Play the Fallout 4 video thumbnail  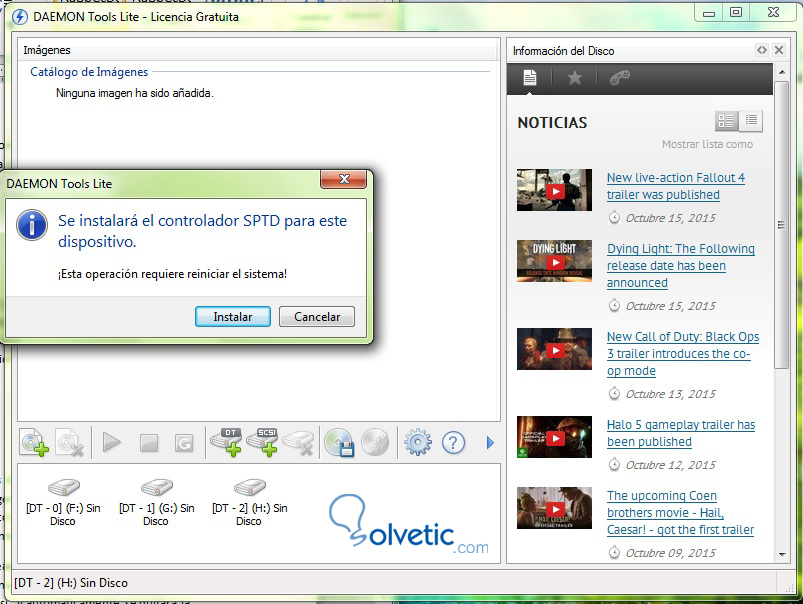click(x=555, y=191)
